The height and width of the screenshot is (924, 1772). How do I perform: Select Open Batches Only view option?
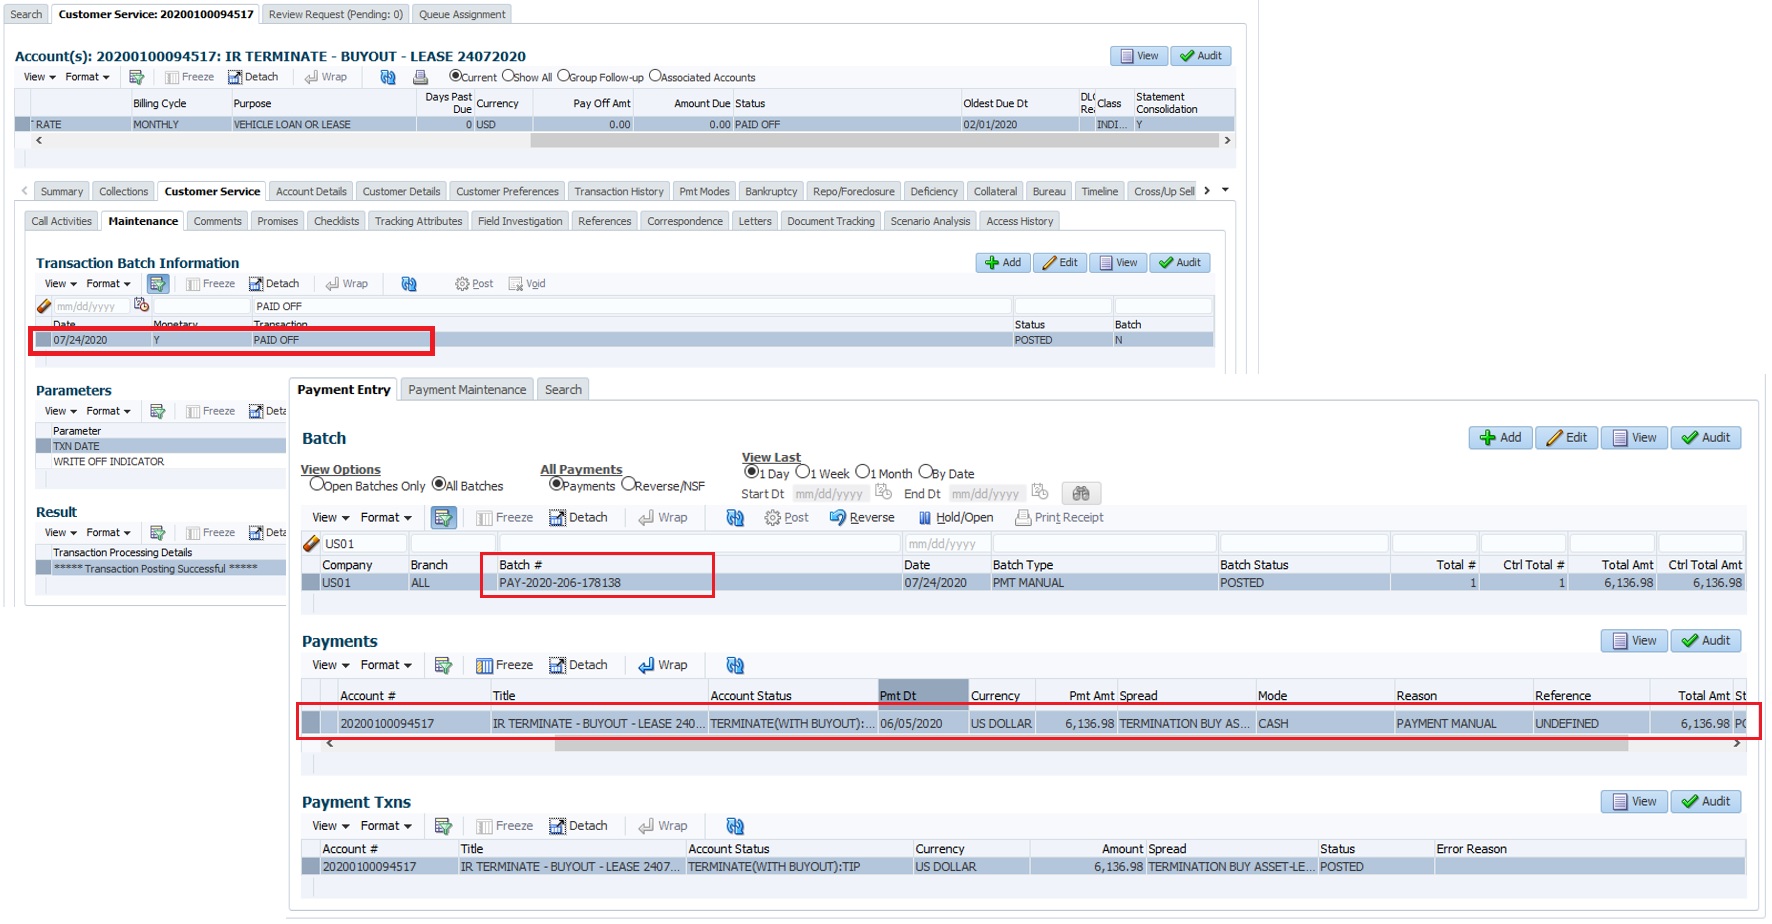317,485
